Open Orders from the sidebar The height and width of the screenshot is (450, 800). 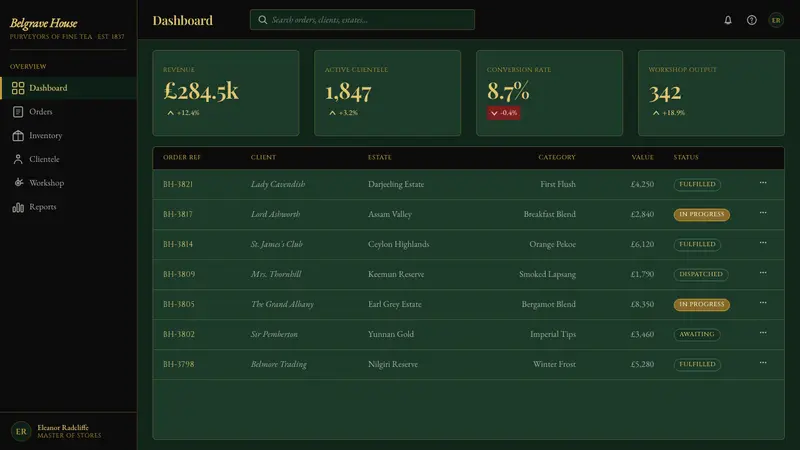68,112
